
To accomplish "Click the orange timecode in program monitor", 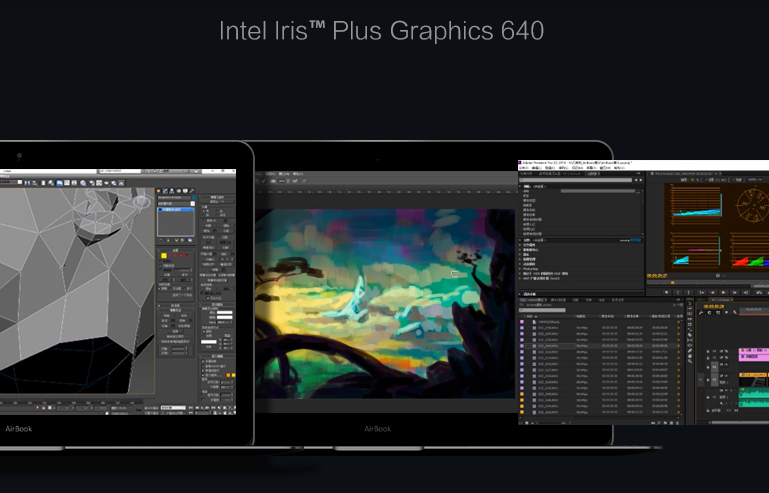I will (x=657, y=275).
